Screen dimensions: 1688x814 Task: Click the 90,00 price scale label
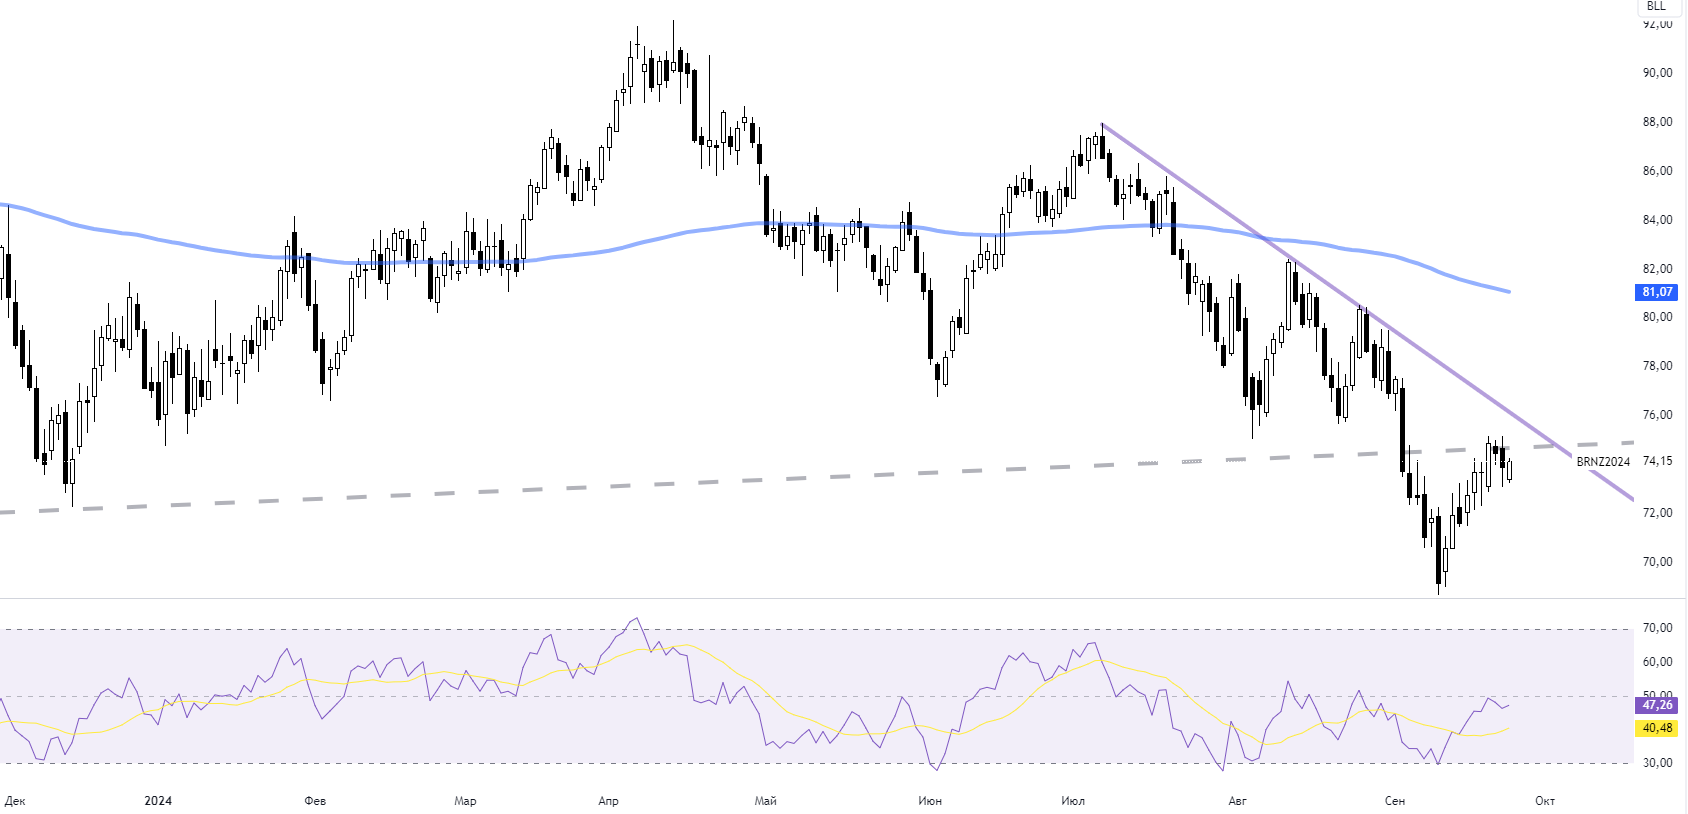[1657, 73]
